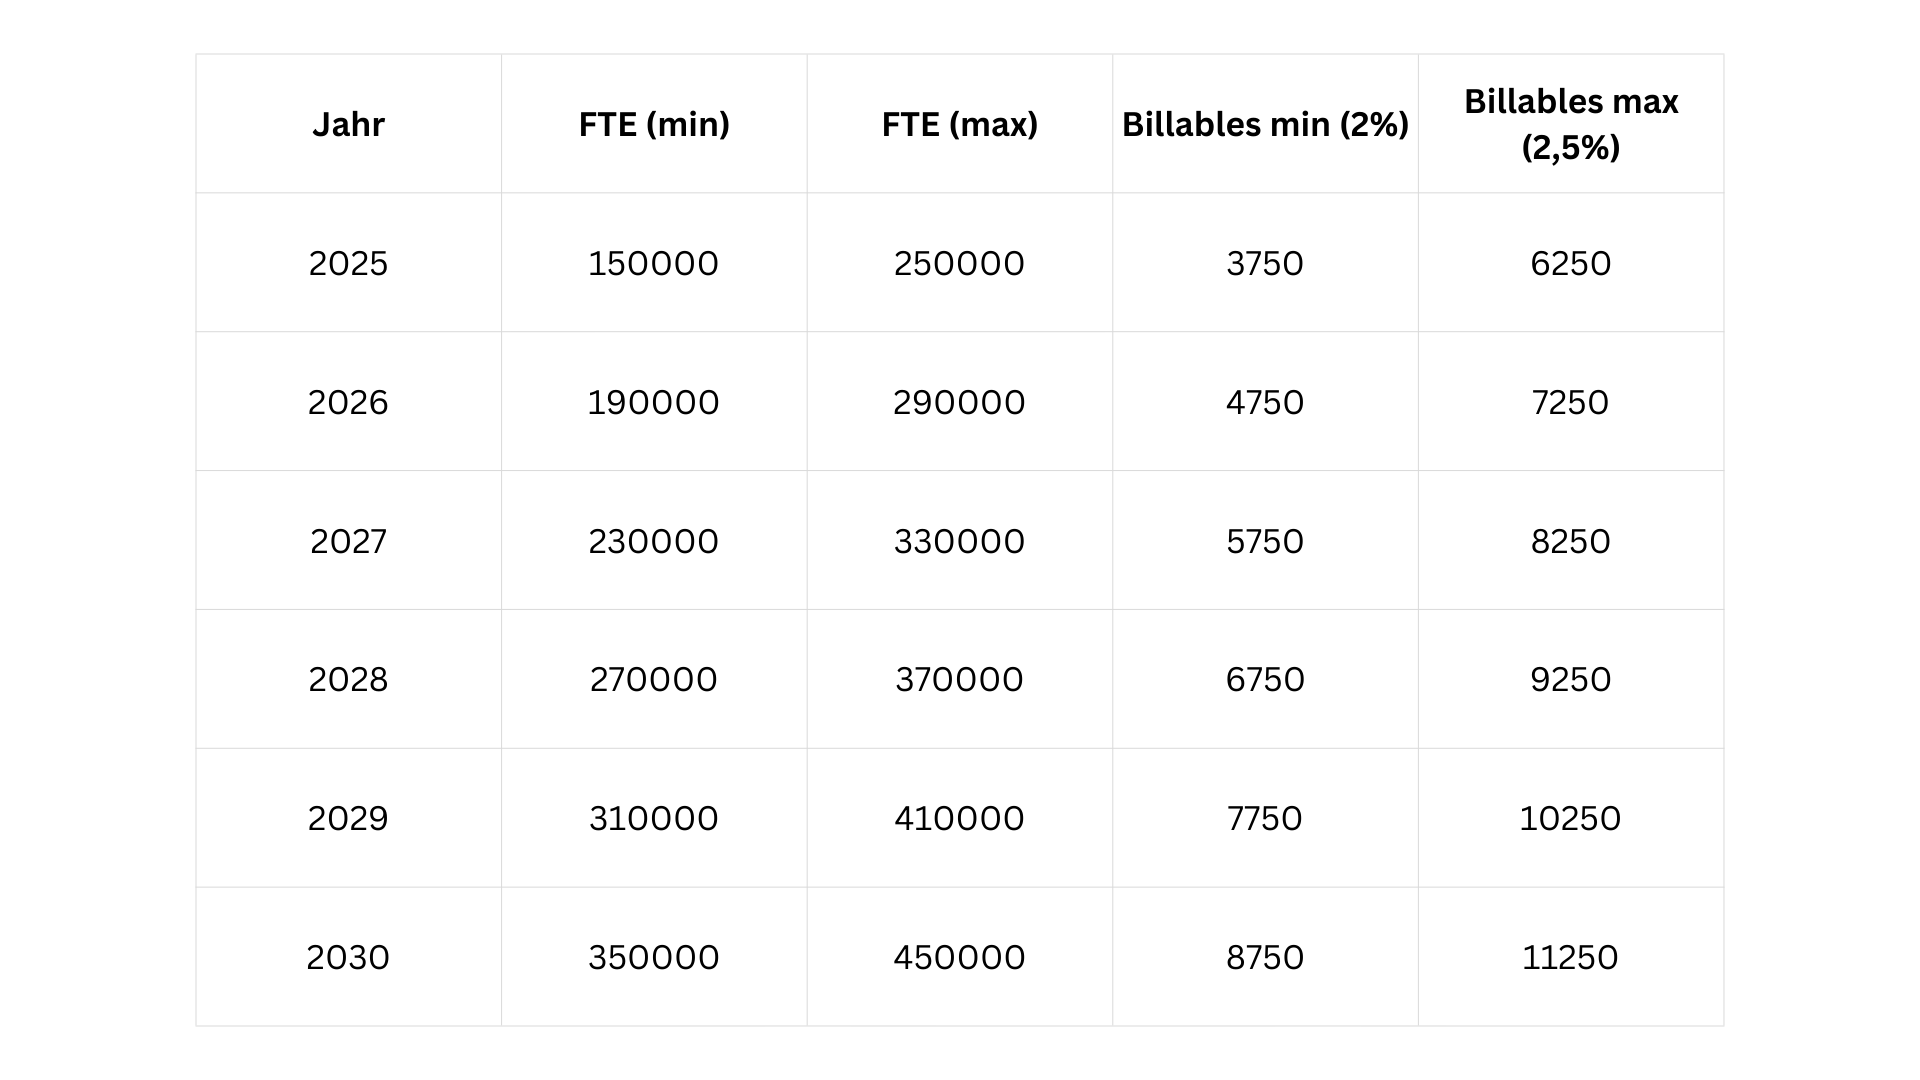Select the 290000 FTE max value
The height and width of the screenshot is (1080, 1920).
pos(959,402)
